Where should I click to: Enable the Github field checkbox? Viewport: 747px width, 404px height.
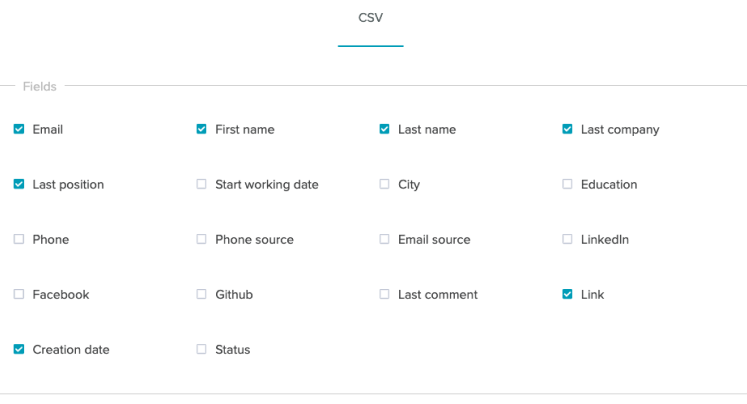point(202,294)
